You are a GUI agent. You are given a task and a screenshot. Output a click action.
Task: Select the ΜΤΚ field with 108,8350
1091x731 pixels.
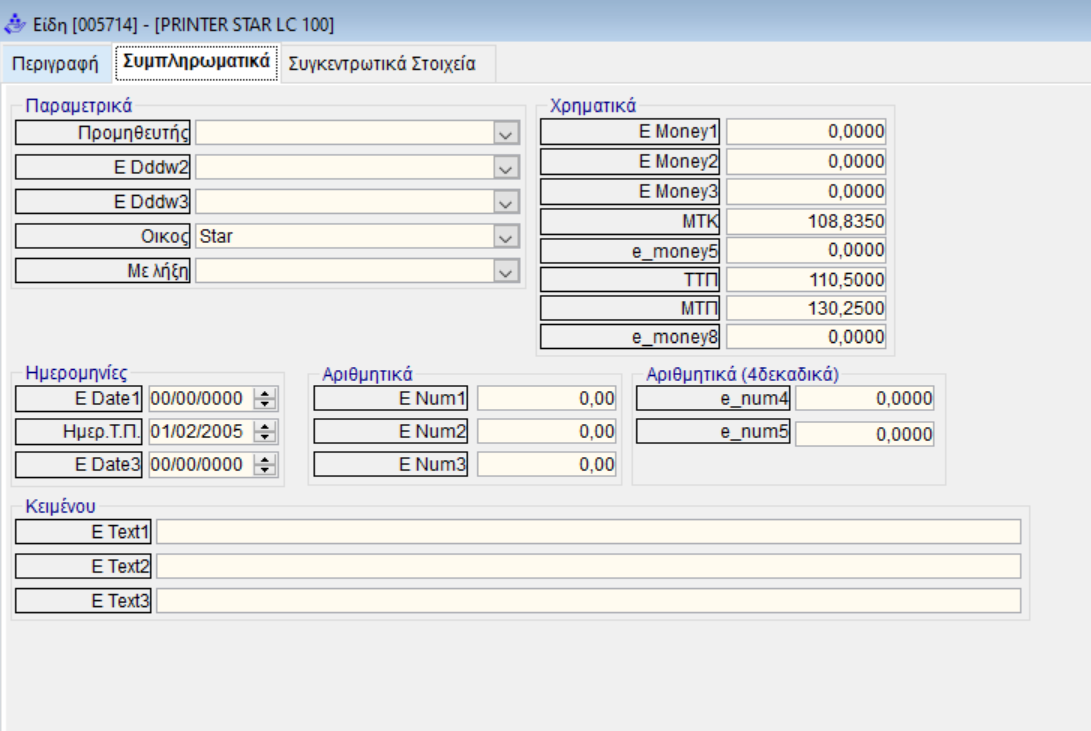click(x=806, y=220)
